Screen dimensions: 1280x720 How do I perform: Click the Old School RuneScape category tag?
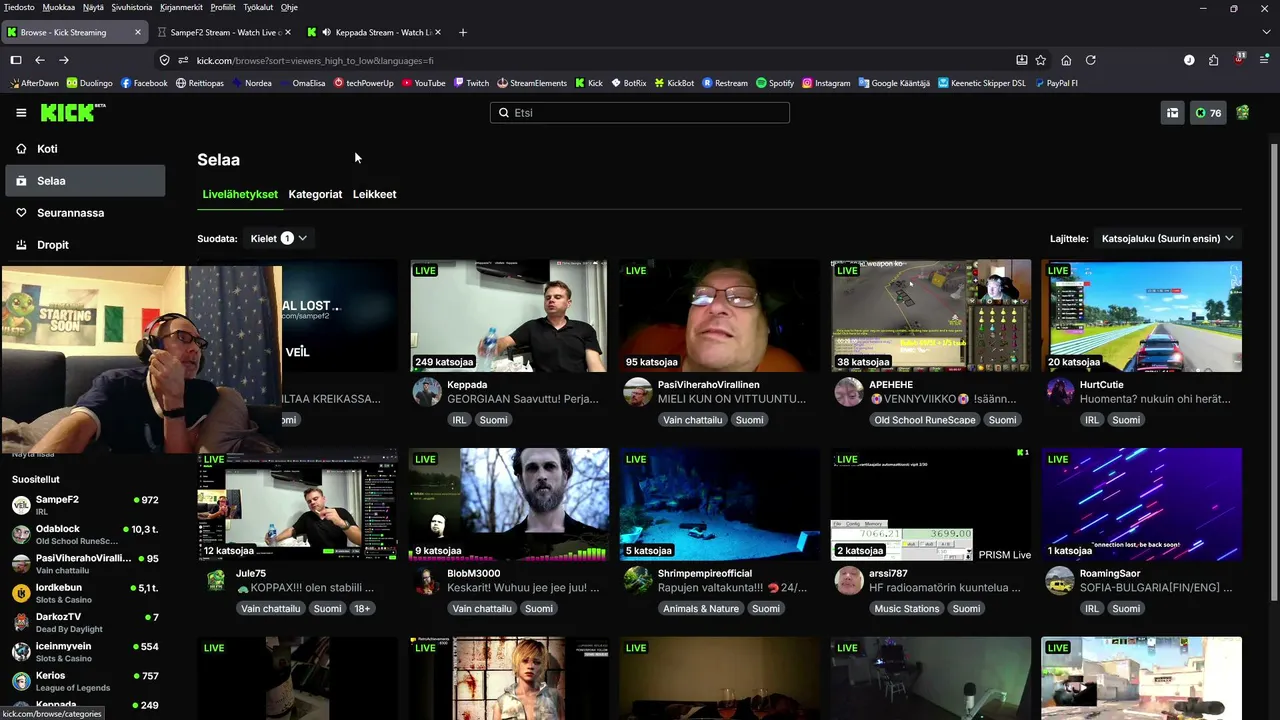coord(925,420)
